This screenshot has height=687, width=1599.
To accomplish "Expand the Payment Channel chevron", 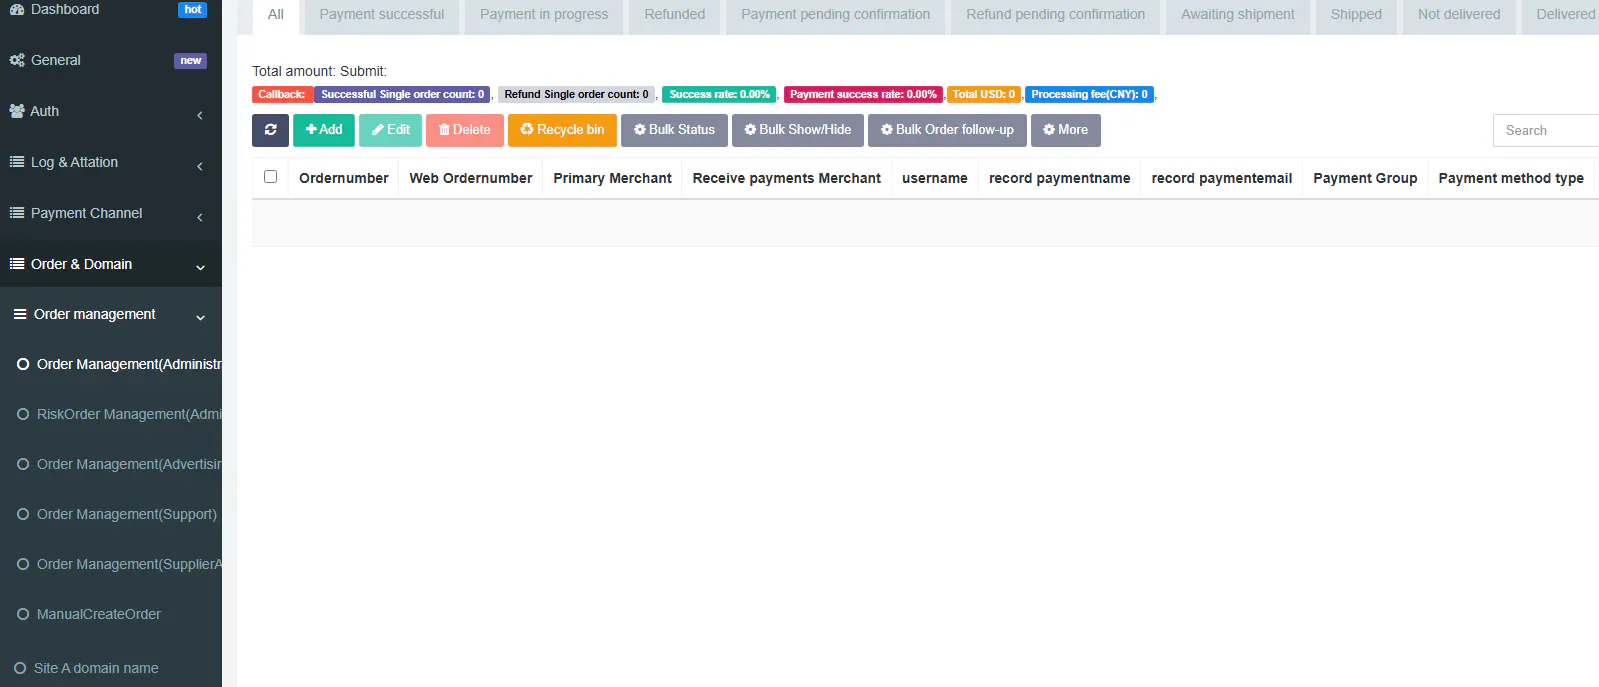I will pos(200,218).
